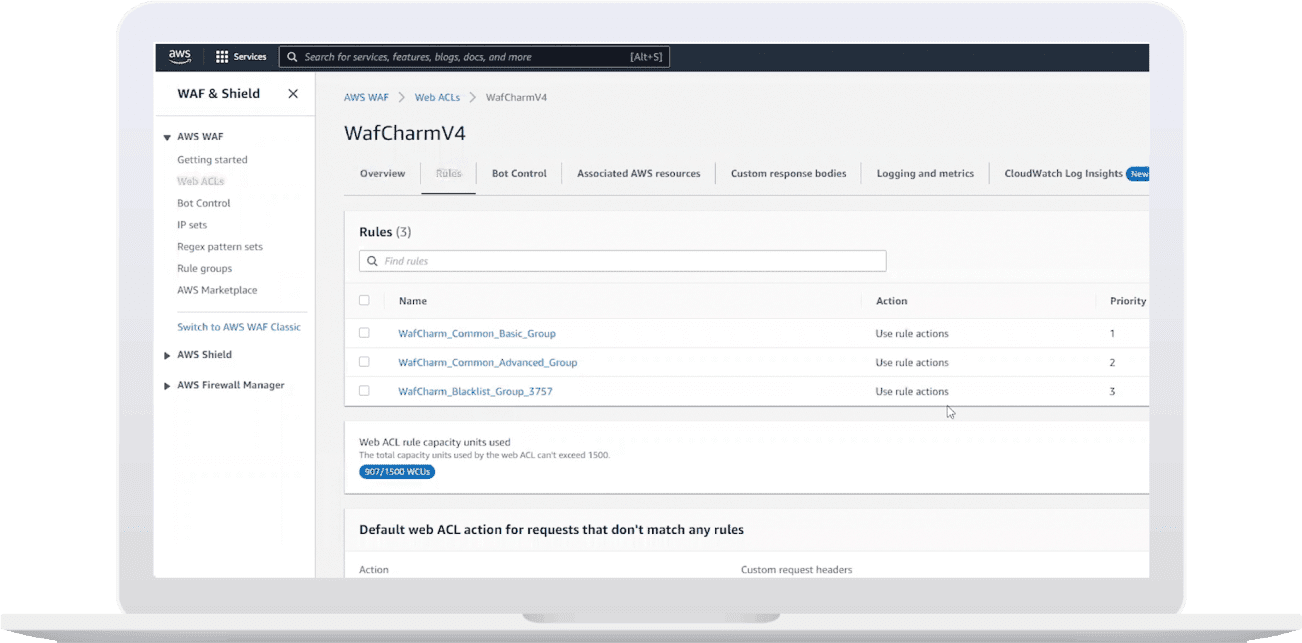Open the Services grid menu
The width and height of the screenshot is (1302, 643).
coord(241,57)
